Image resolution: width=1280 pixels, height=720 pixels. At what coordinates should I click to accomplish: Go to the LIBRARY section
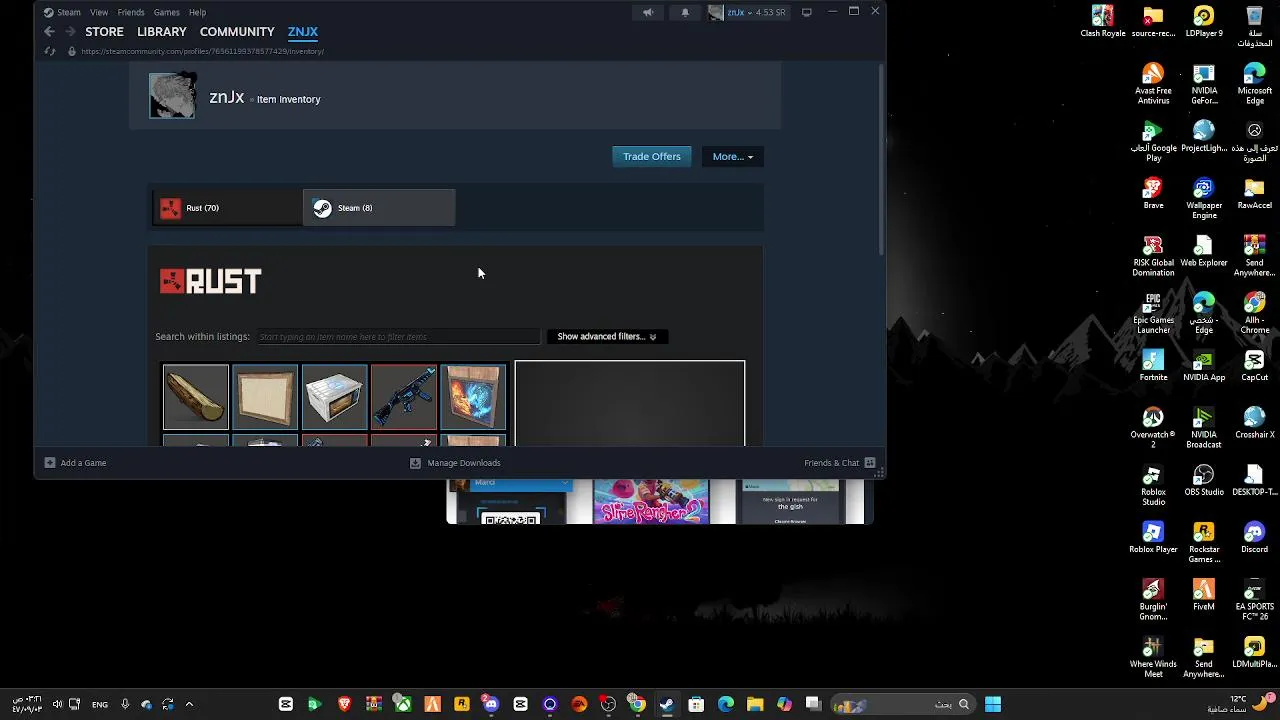pos(162,32)
